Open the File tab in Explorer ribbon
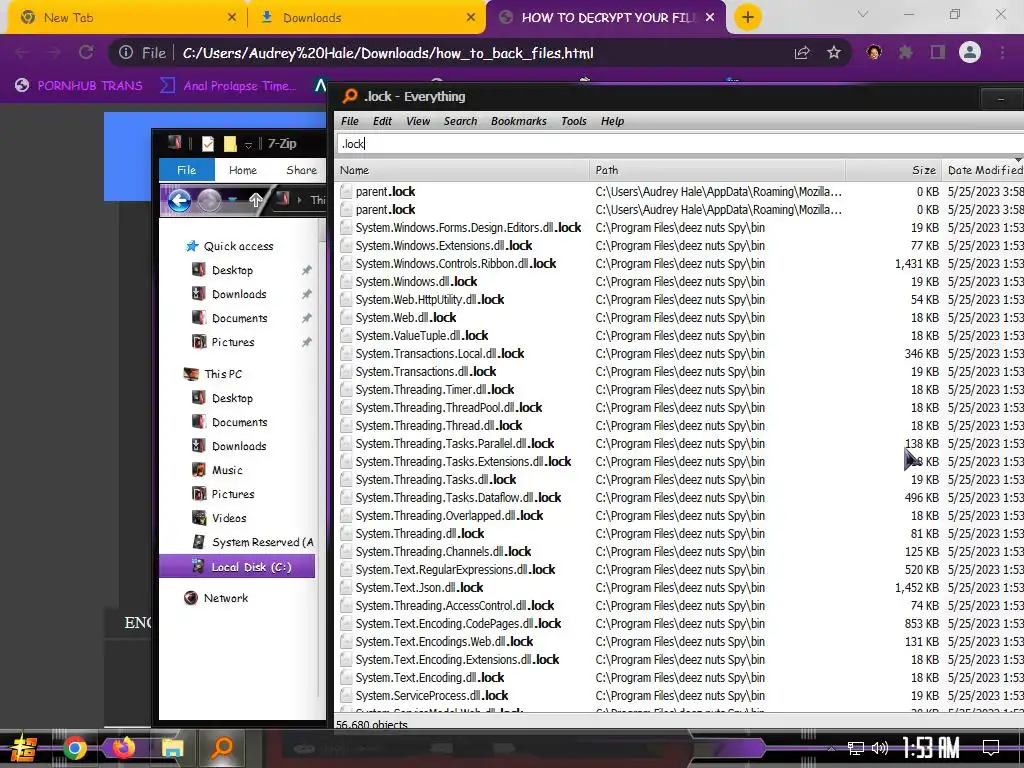The height and width of the screenshot is (768, 1024). click(x=186, y=170)
